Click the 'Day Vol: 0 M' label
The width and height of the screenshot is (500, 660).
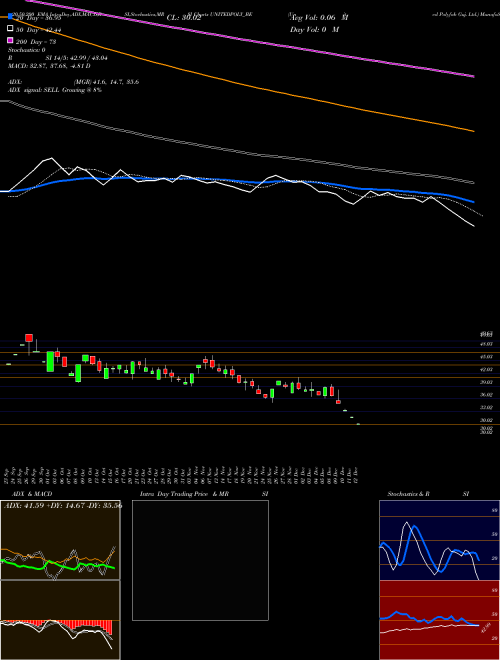point(314,30)
